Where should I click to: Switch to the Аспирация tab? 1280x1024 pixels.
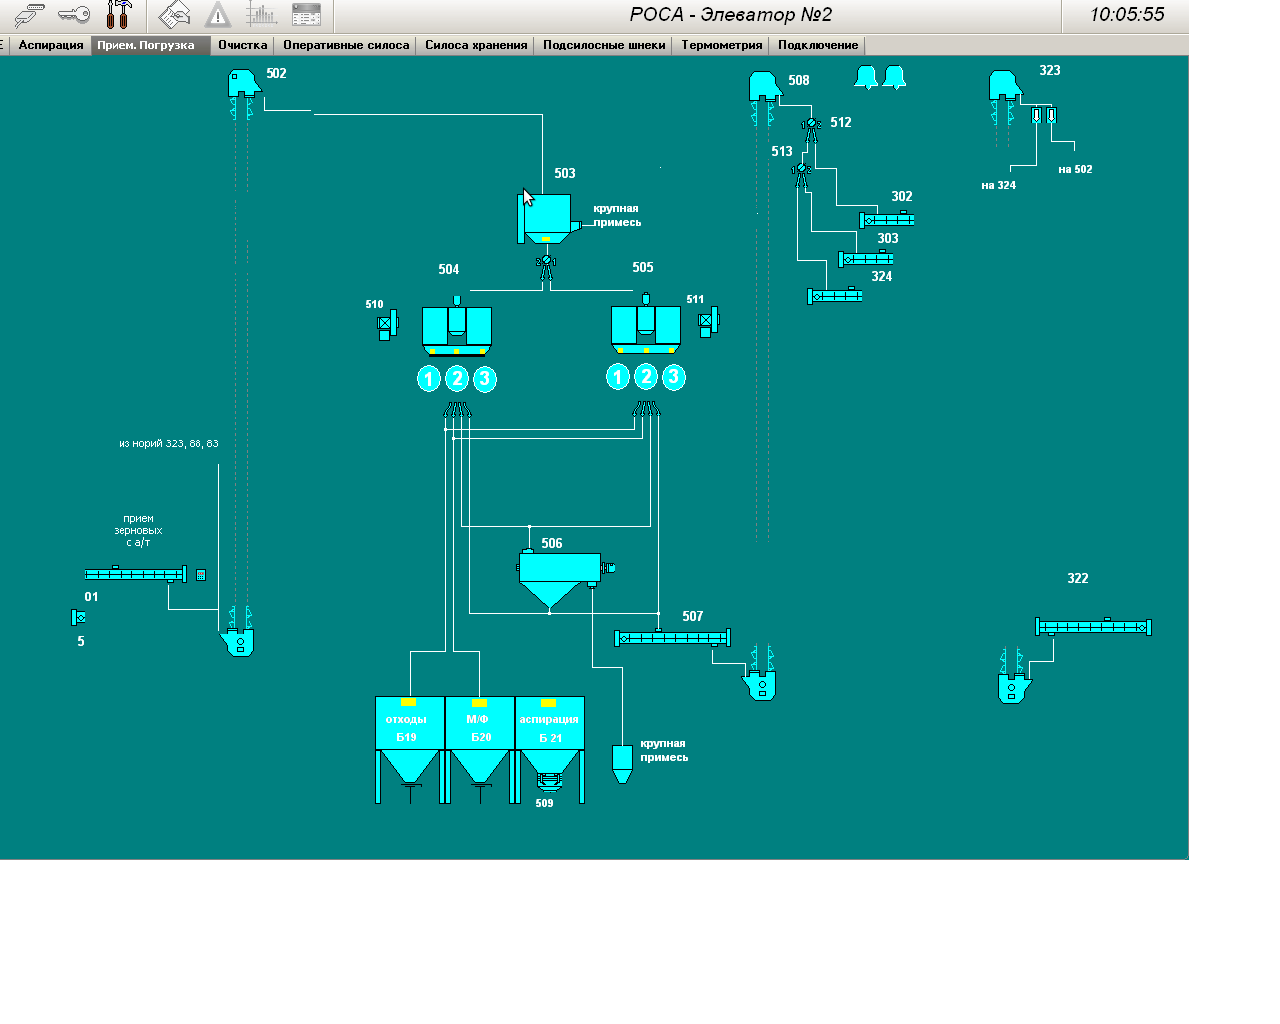click(51, 45)
